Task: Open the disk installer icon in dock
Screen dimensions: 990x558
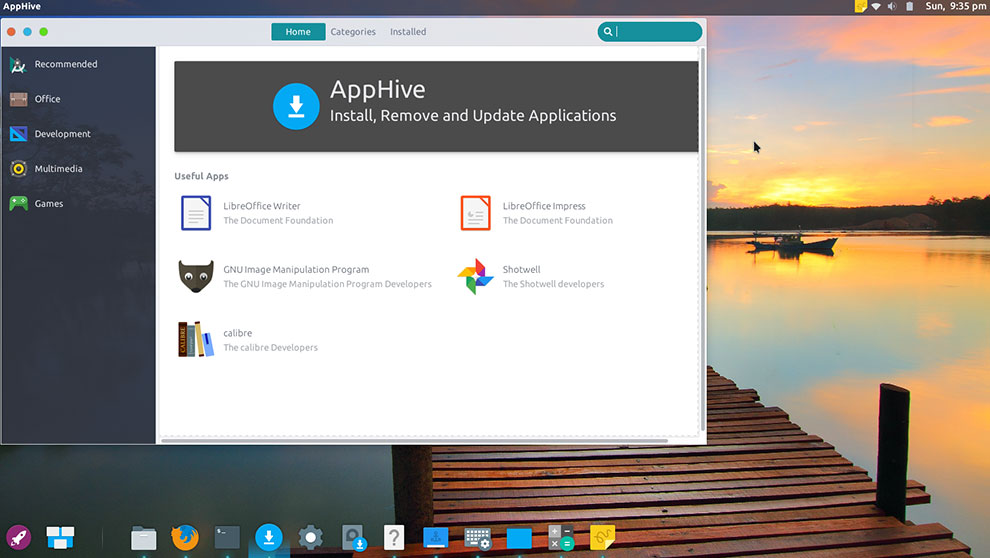Action: coord(352,538)
